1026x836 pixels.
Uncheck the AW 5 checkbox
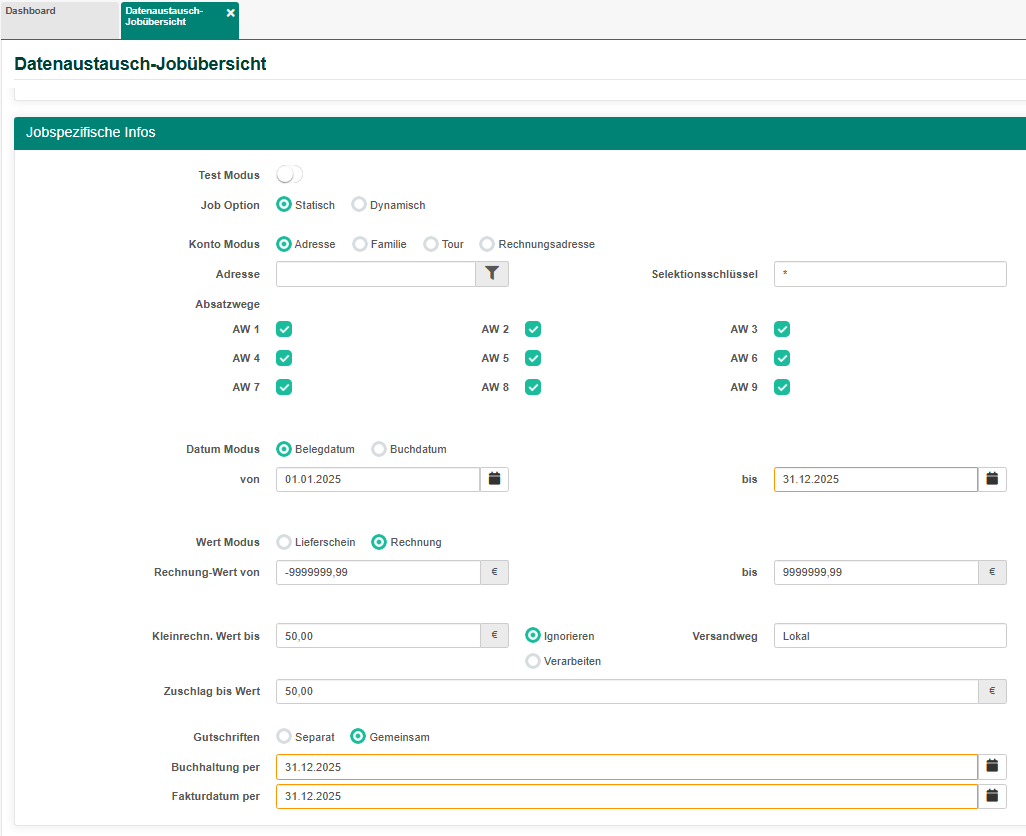click(x=533, y=358)
